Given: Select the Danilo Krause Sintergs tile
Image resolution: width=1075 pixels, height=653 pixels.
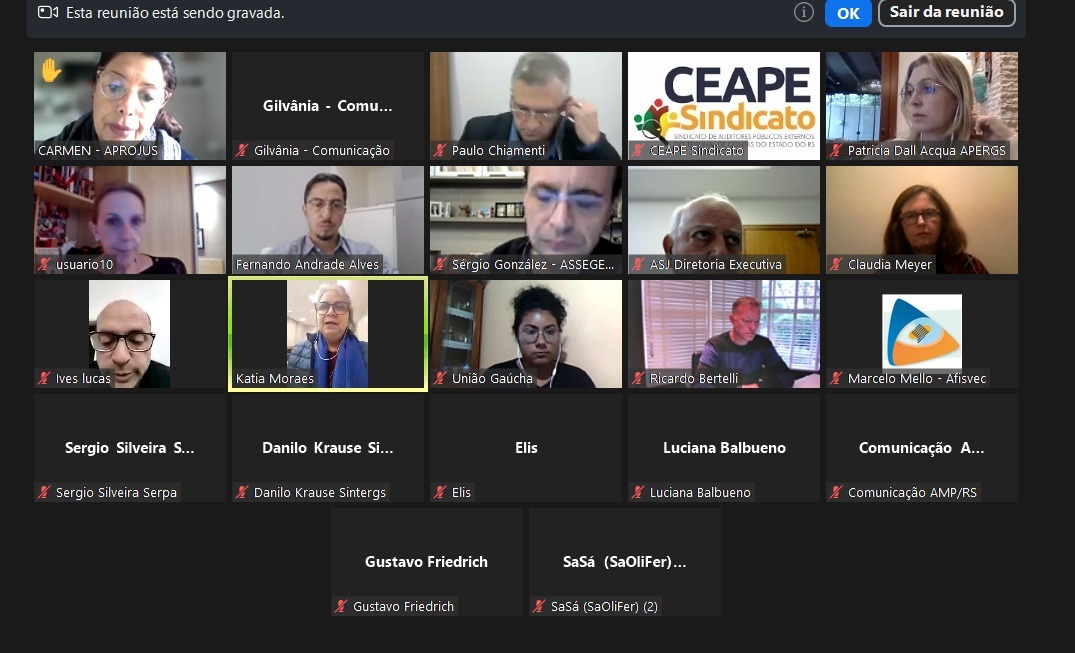Looking at the screenshot, I should point(328,448).
